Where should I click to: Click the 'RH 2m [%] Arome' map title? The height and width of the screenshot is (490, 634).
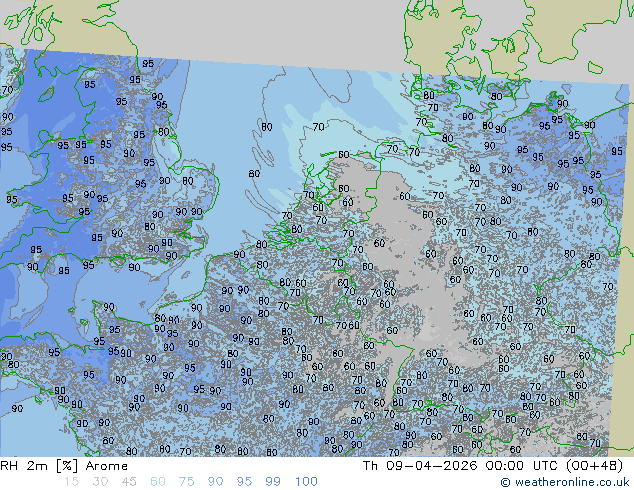(64, 466)
